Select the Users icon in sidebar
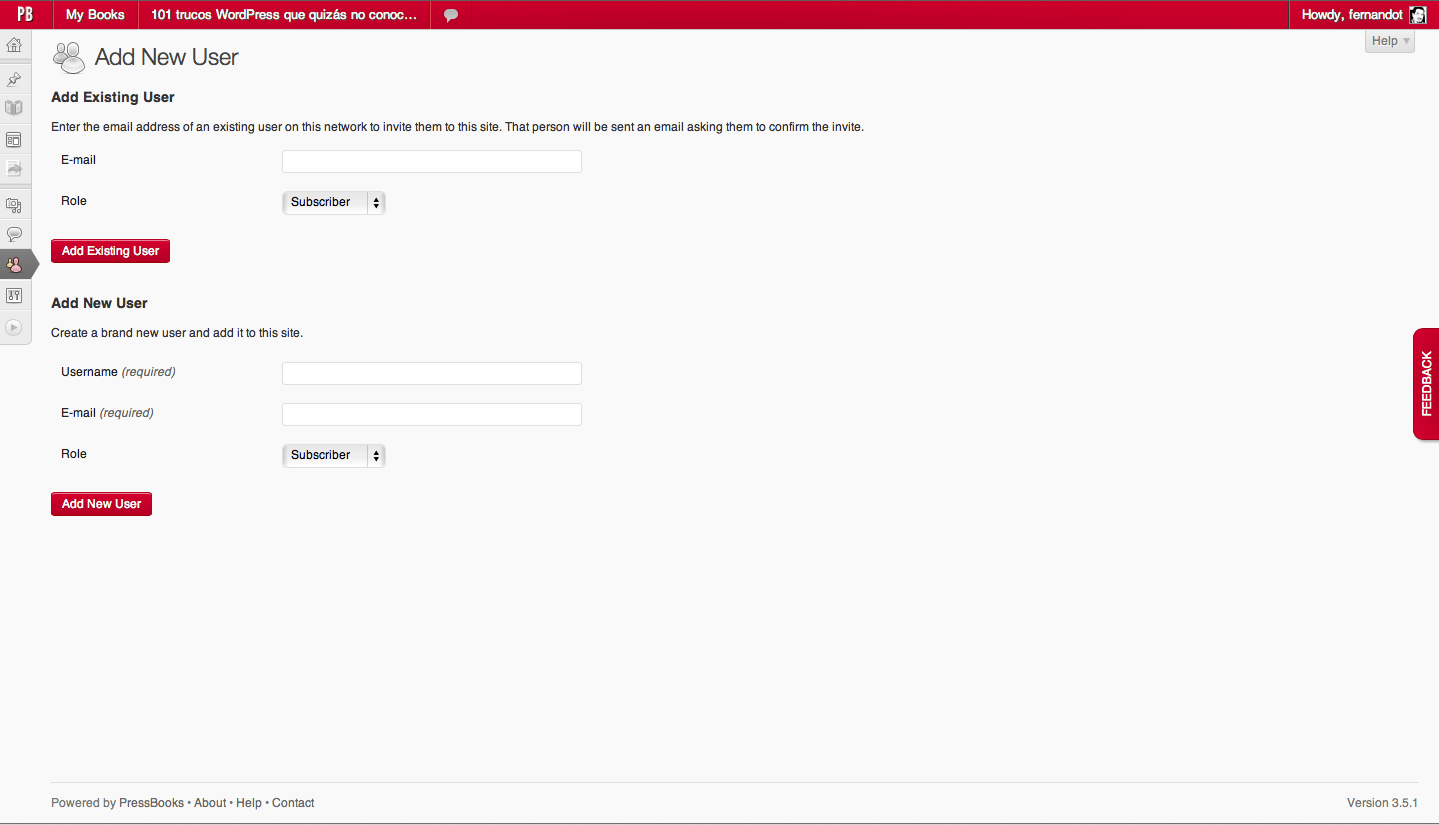The image size is (1439, 825). click(x=14, y=265)
